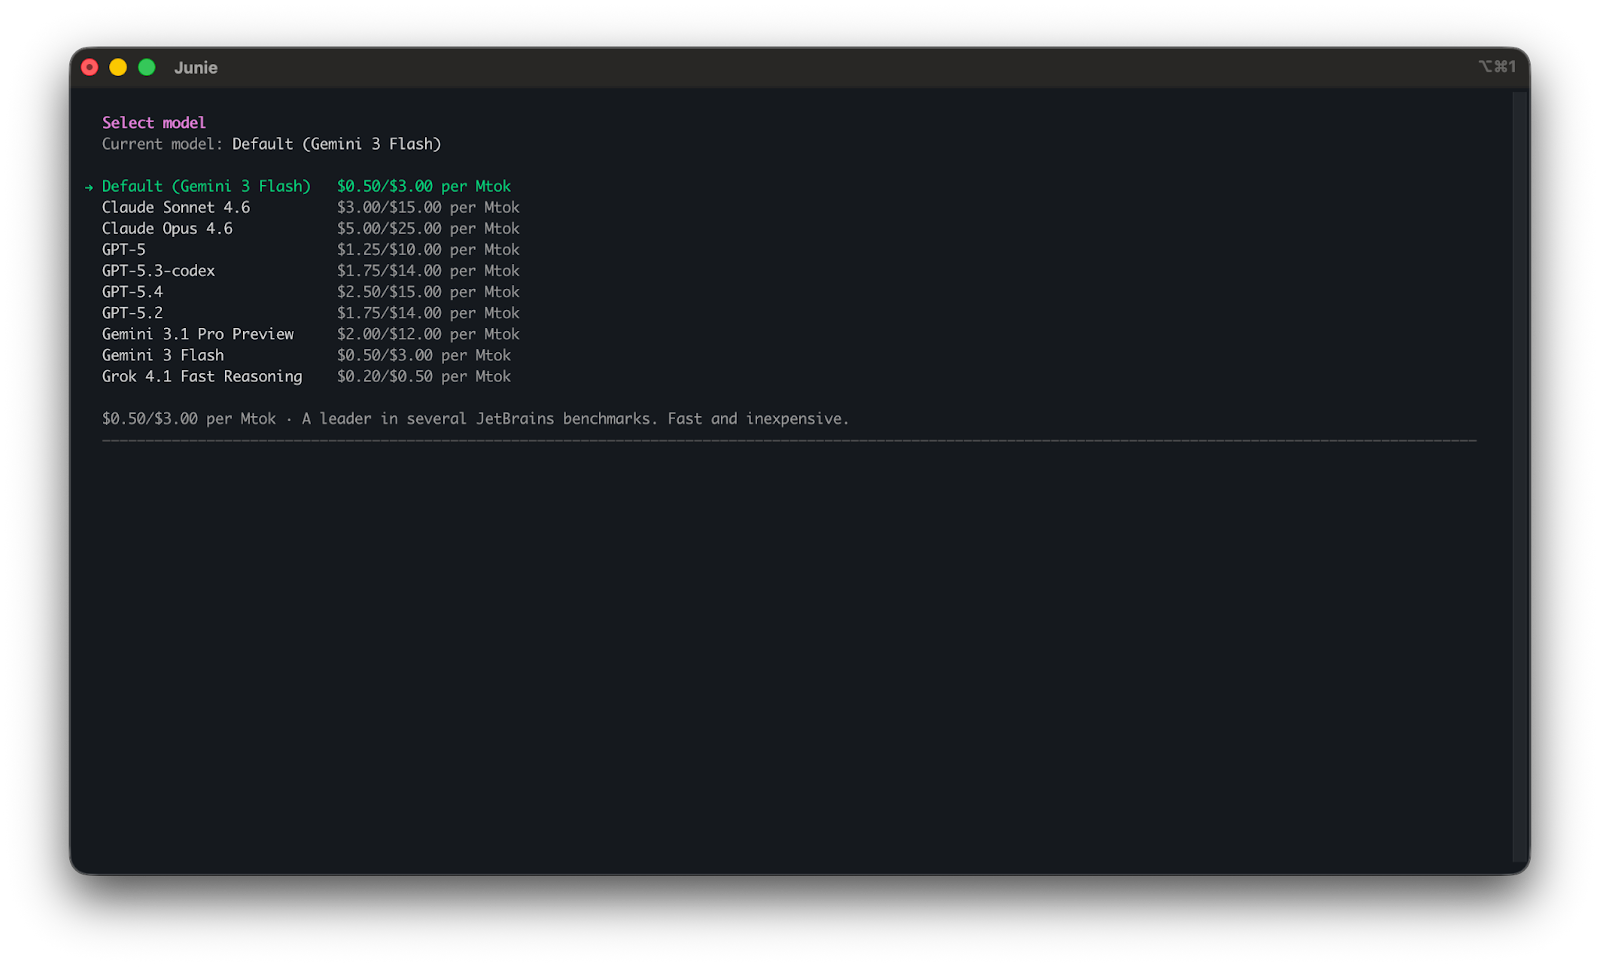Click the Select model heading
Viewport: 1600px width, 967px height.
click(x=154, y=122)
